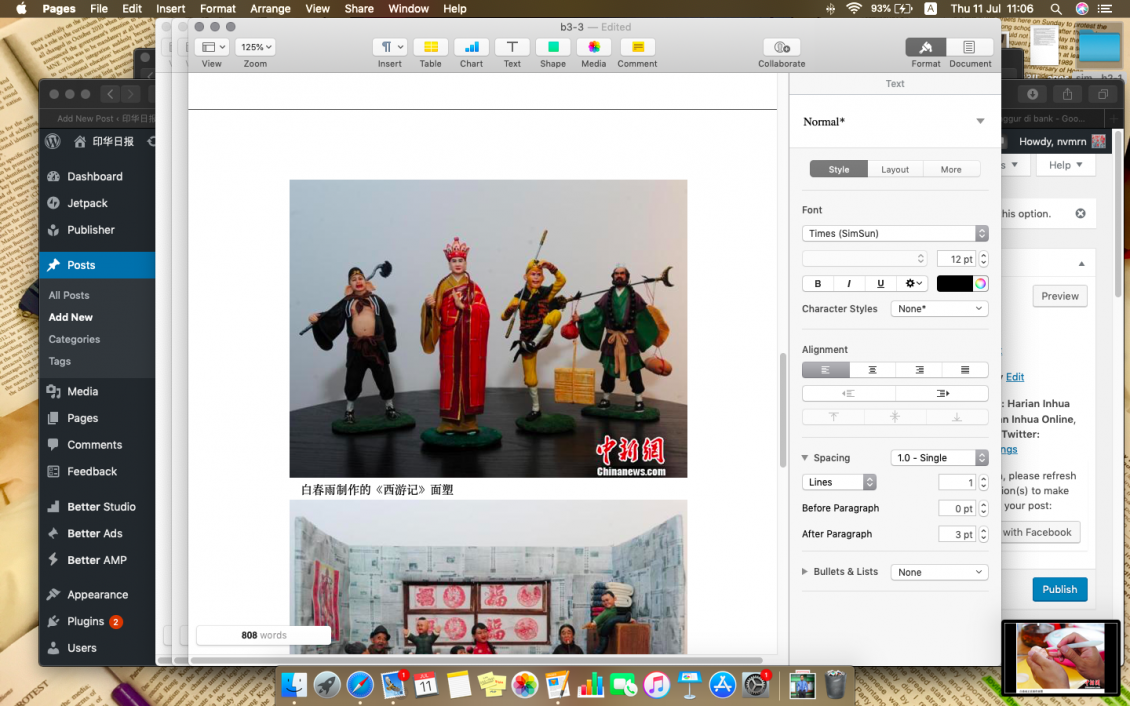Switch to the Layout tab
This screenshot has height=706, width=1130.
pyautogui.click(x=895, y=170)
